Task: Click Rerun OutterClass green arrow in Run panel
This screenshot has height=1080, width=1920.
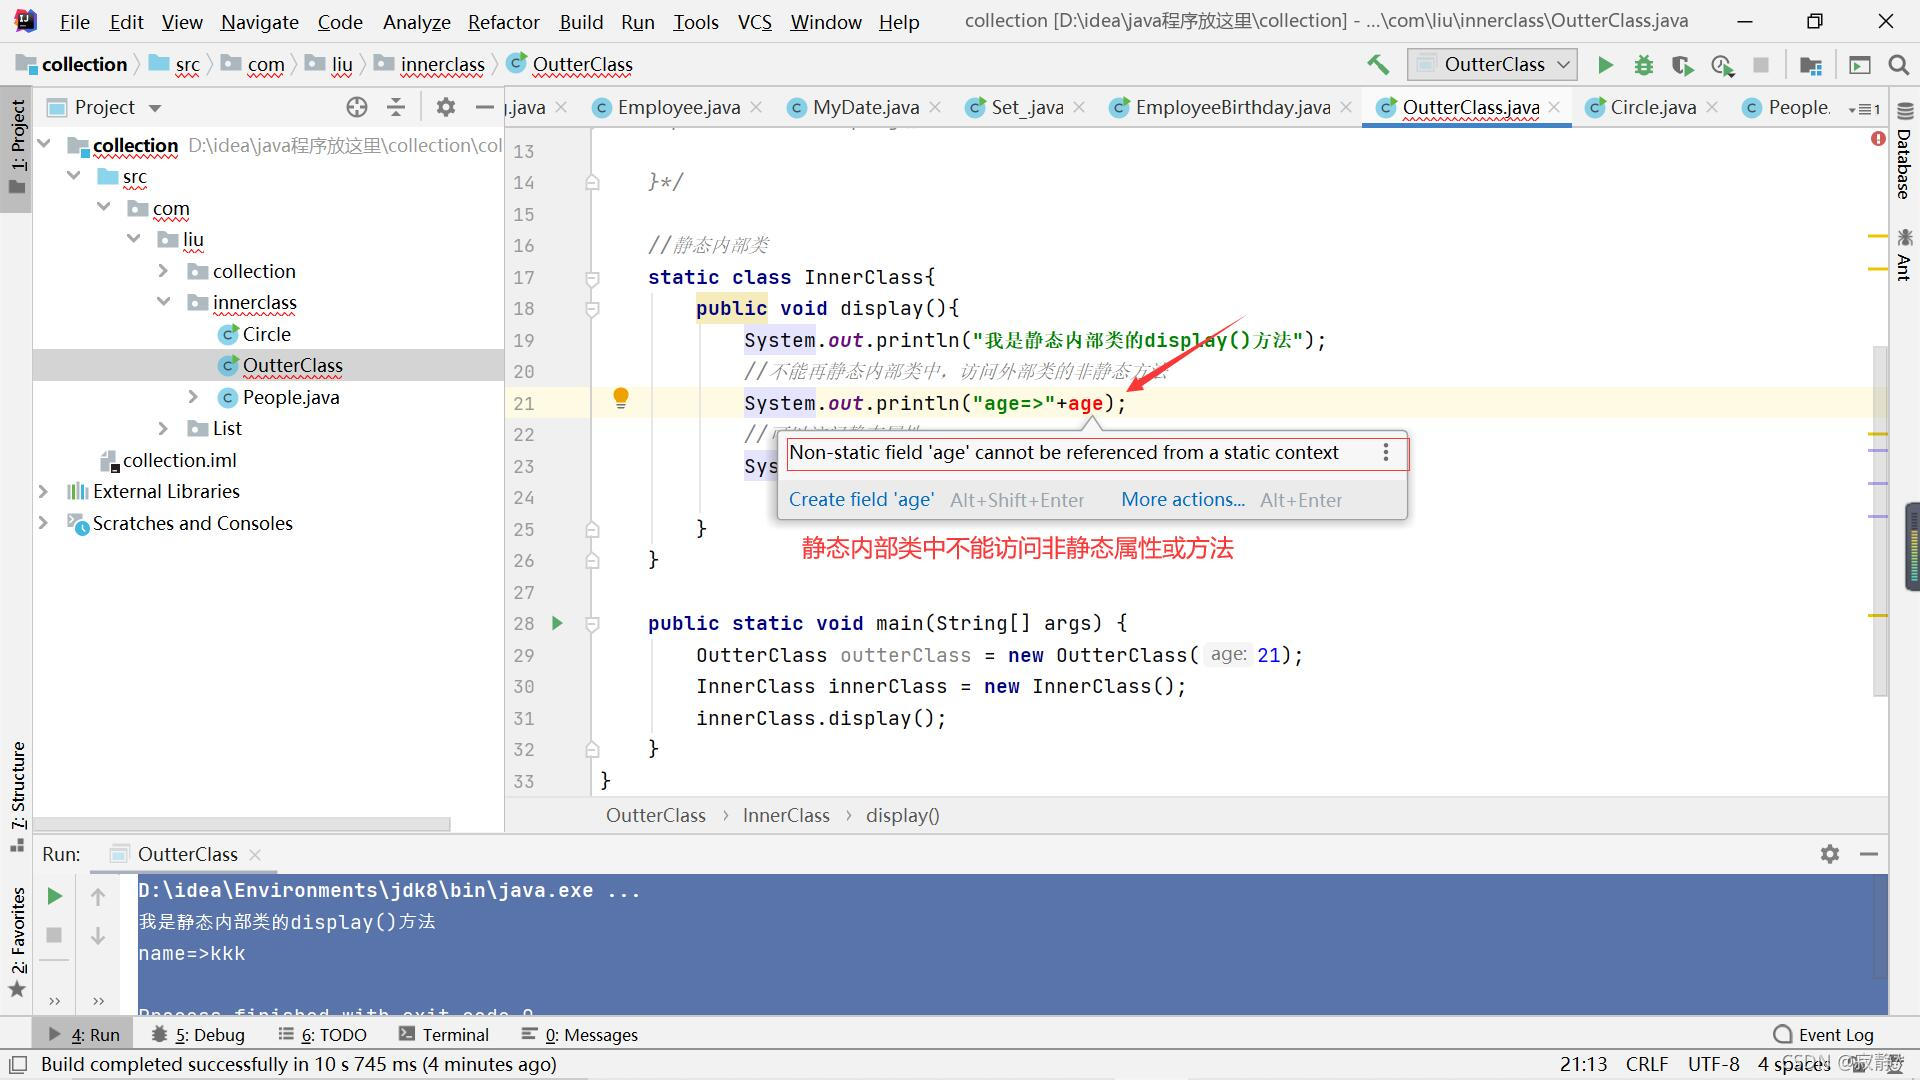Action: pos(55,896)
